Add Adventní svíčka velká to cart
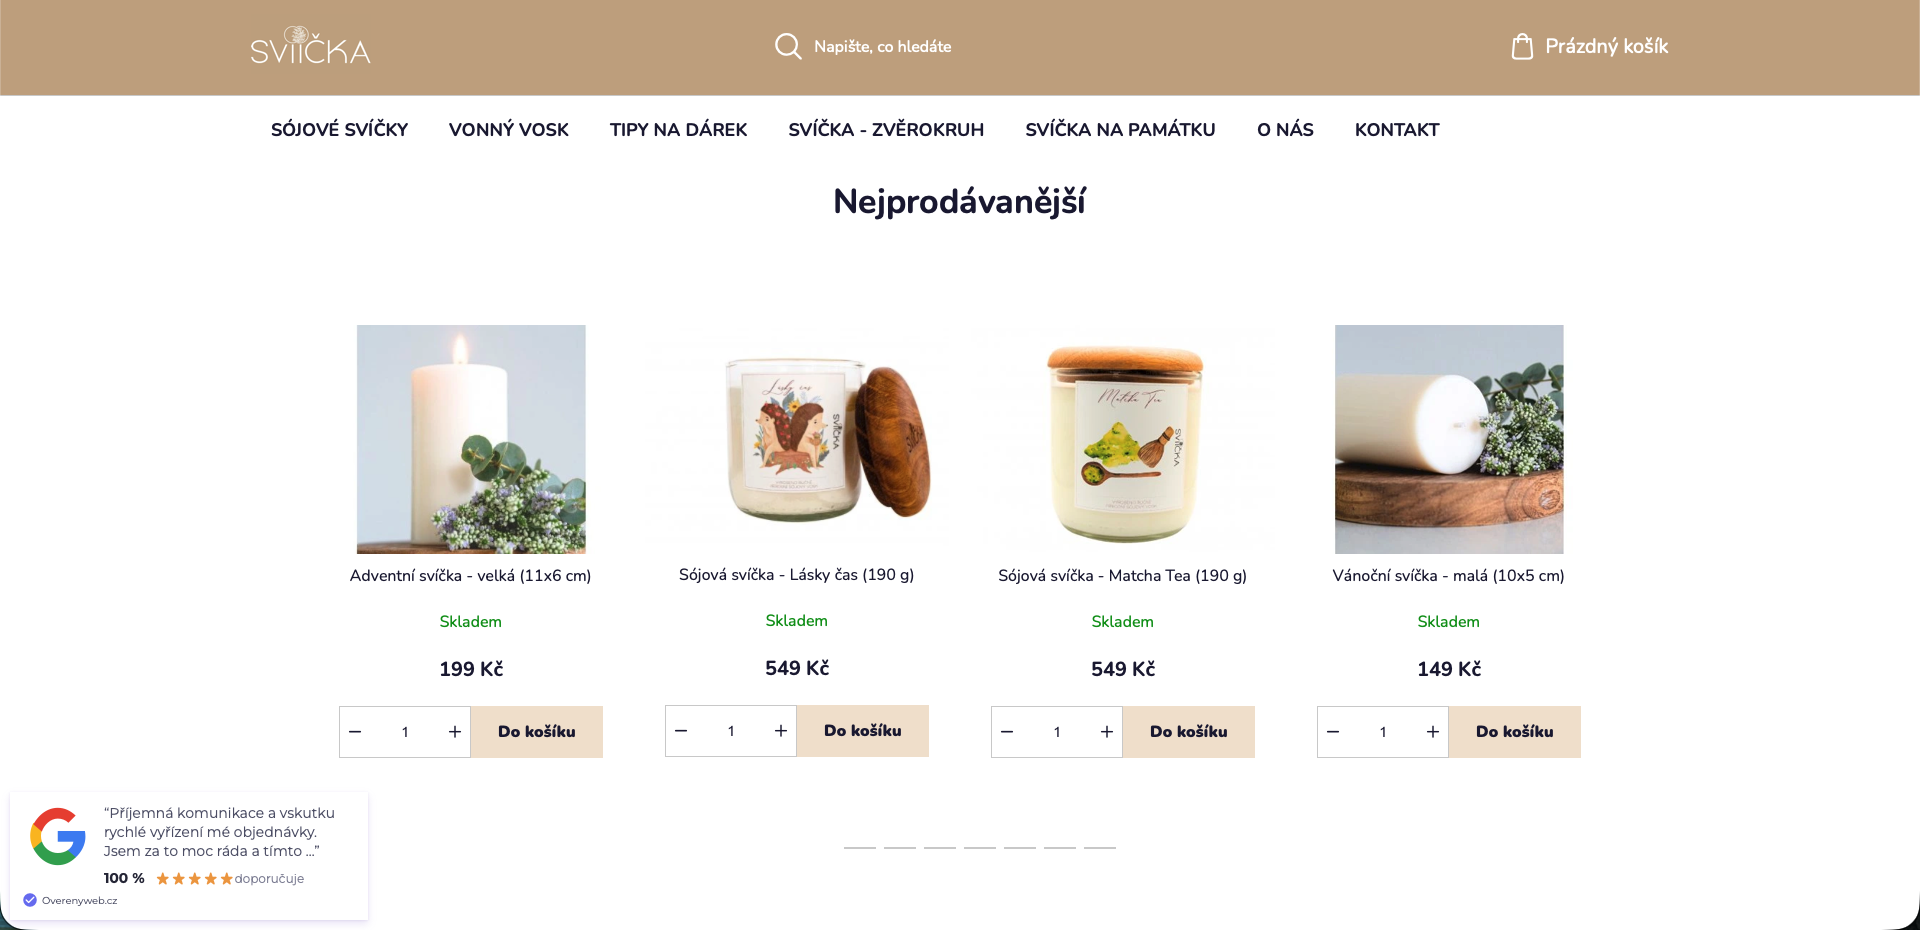This screenshot has height=930, width=1920. [537, 732]
